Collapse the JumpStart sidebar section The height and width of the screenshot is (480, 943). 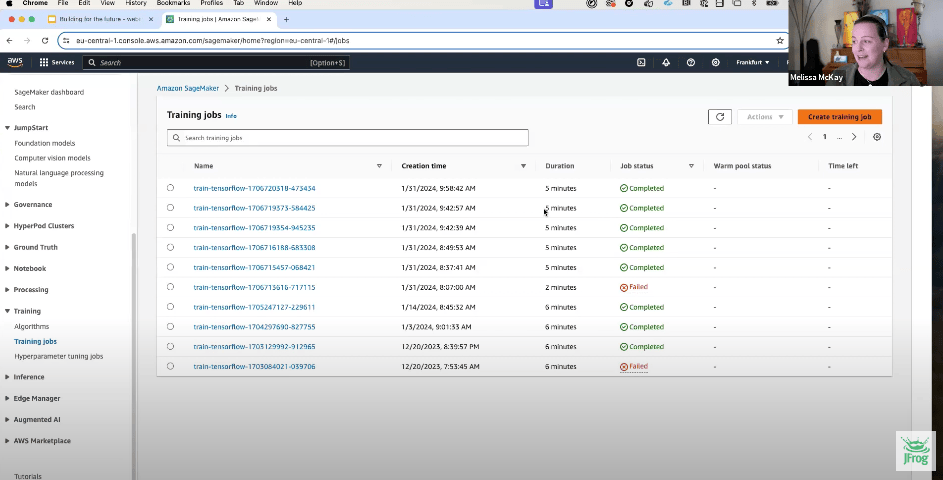(7, 128)
